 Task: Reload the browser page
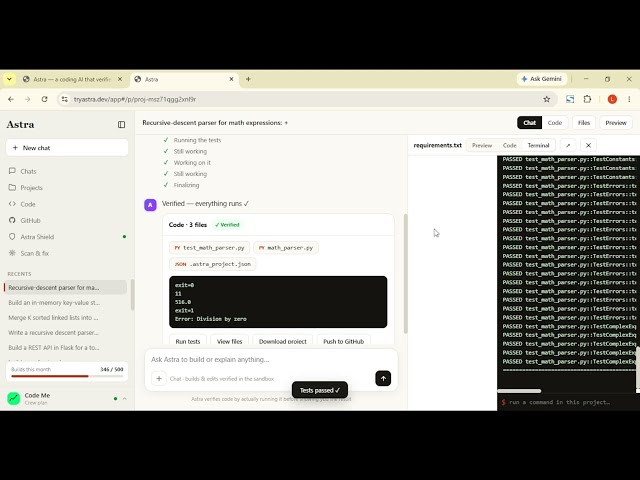(44, 99)
